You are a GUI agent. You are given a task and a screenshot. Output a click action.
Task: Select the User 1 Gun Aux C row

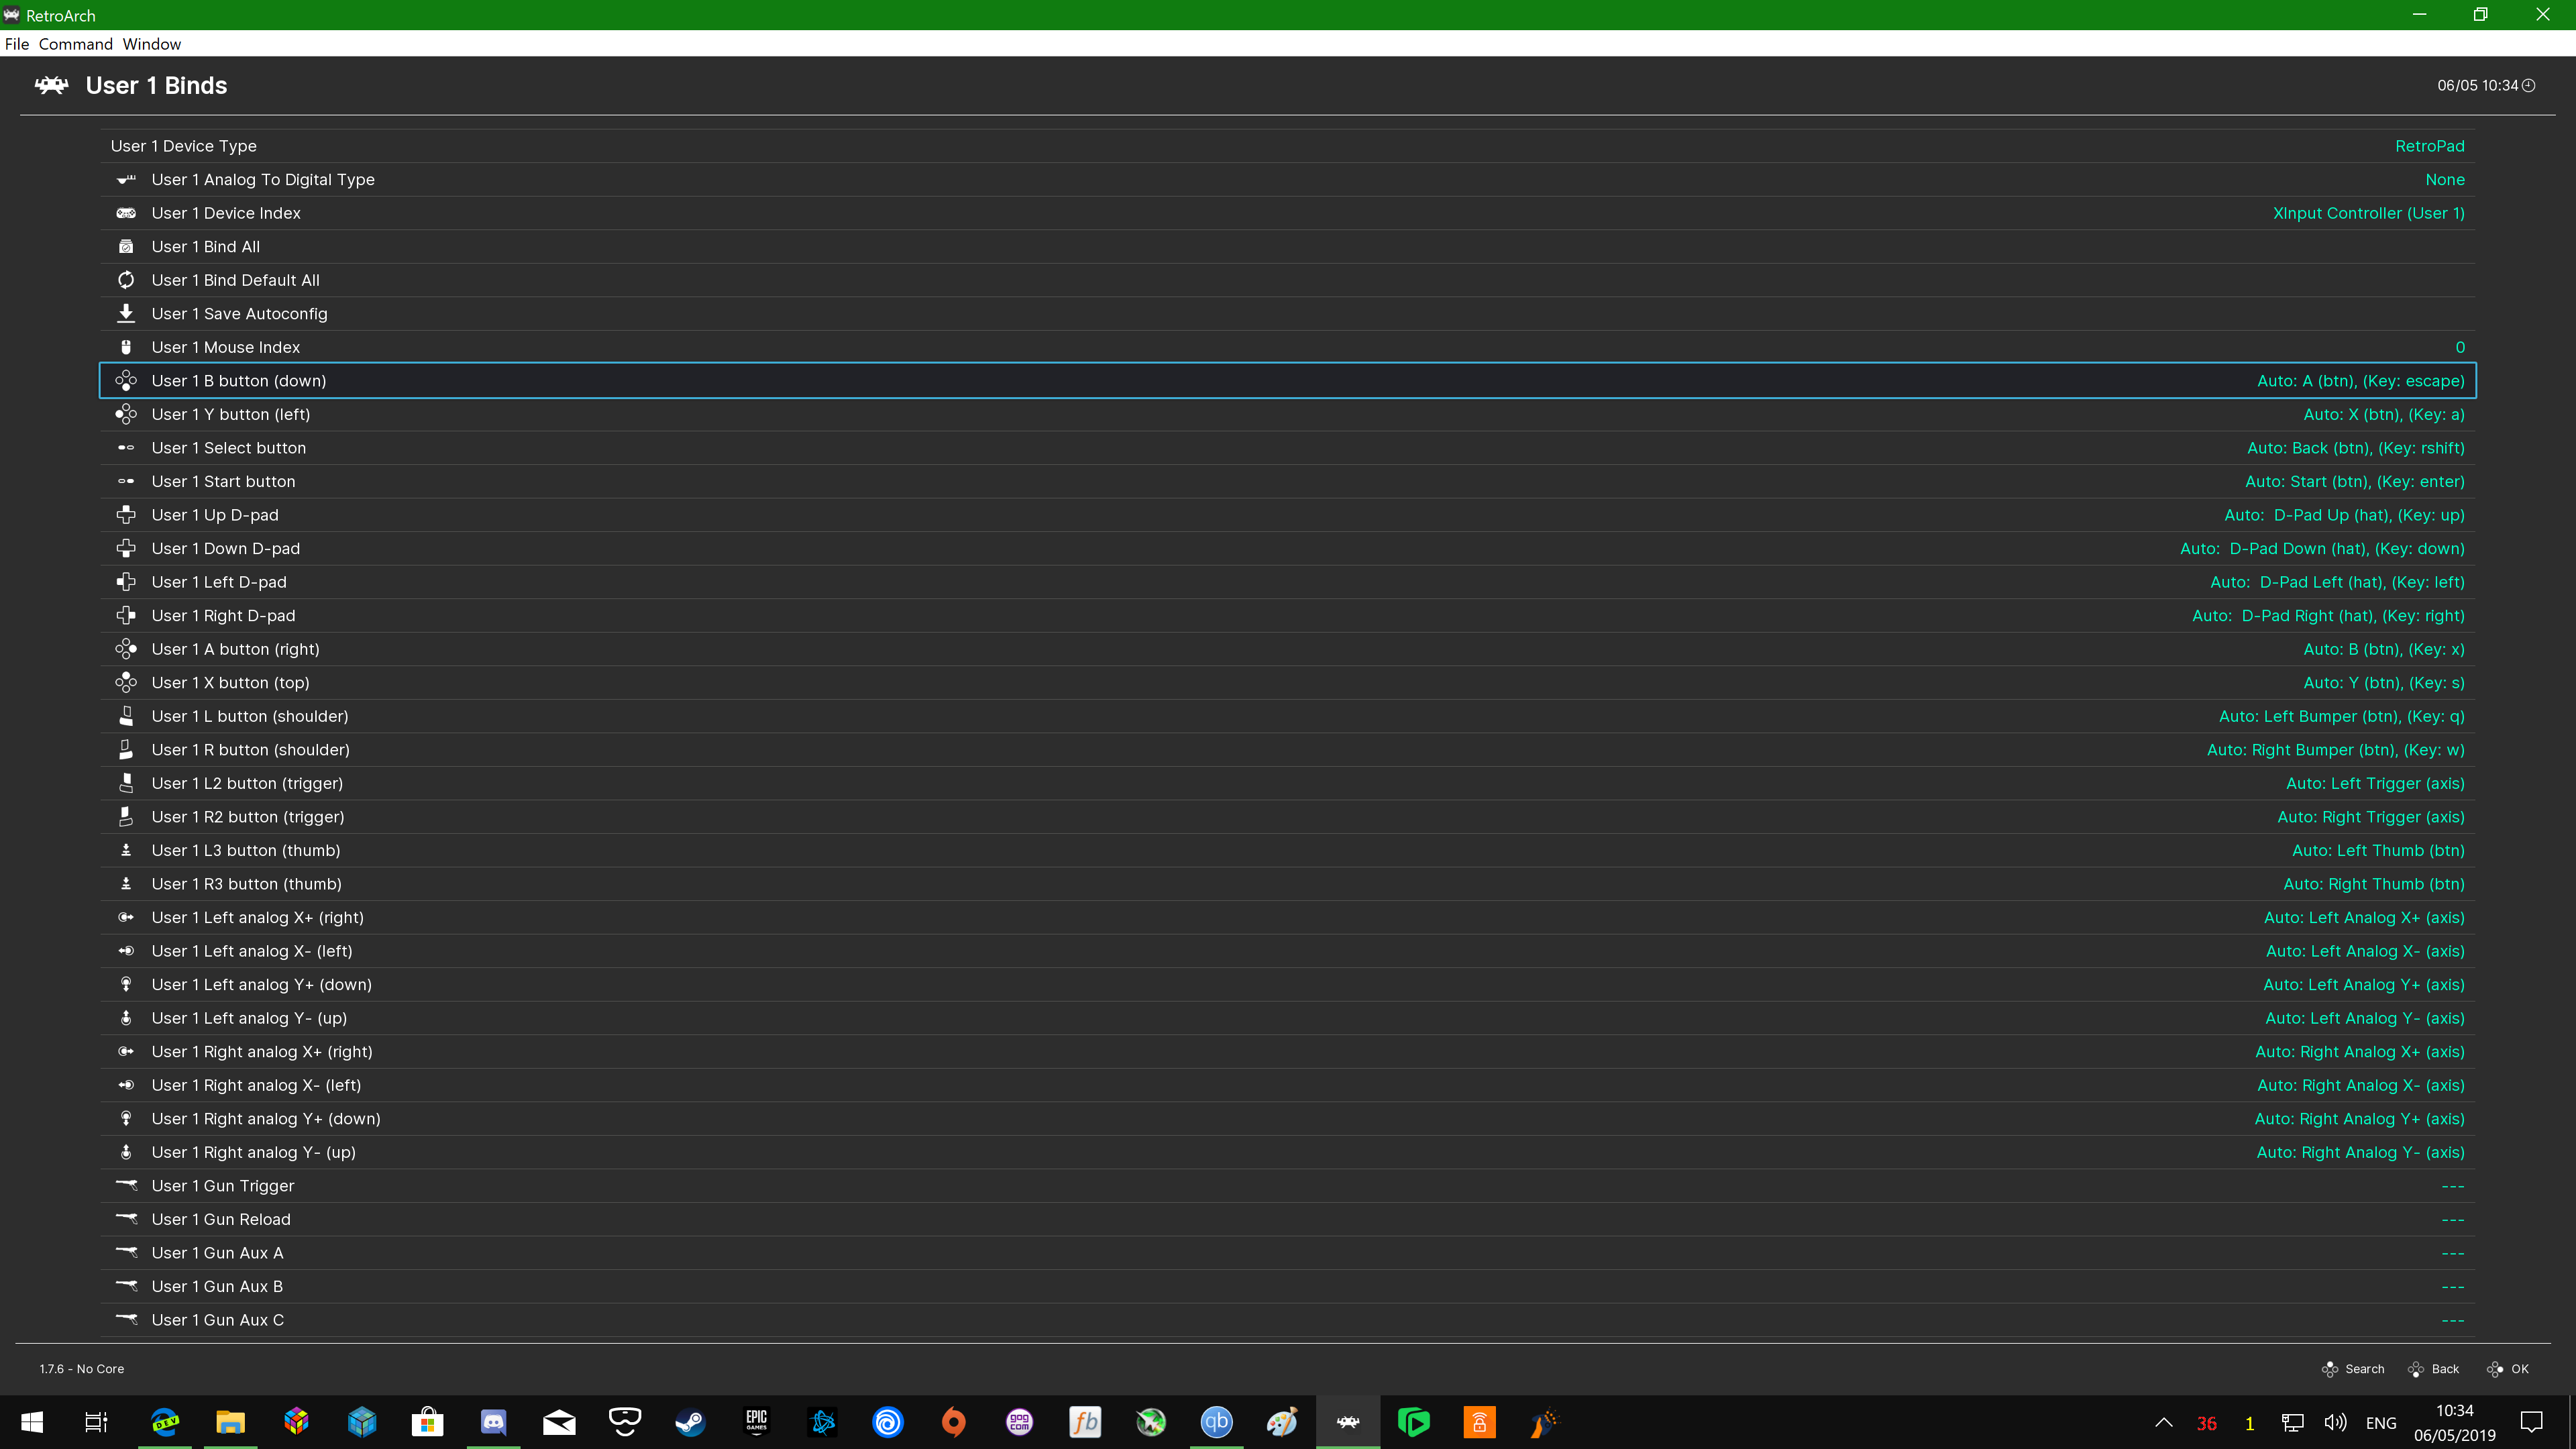coord(1288,1320)
